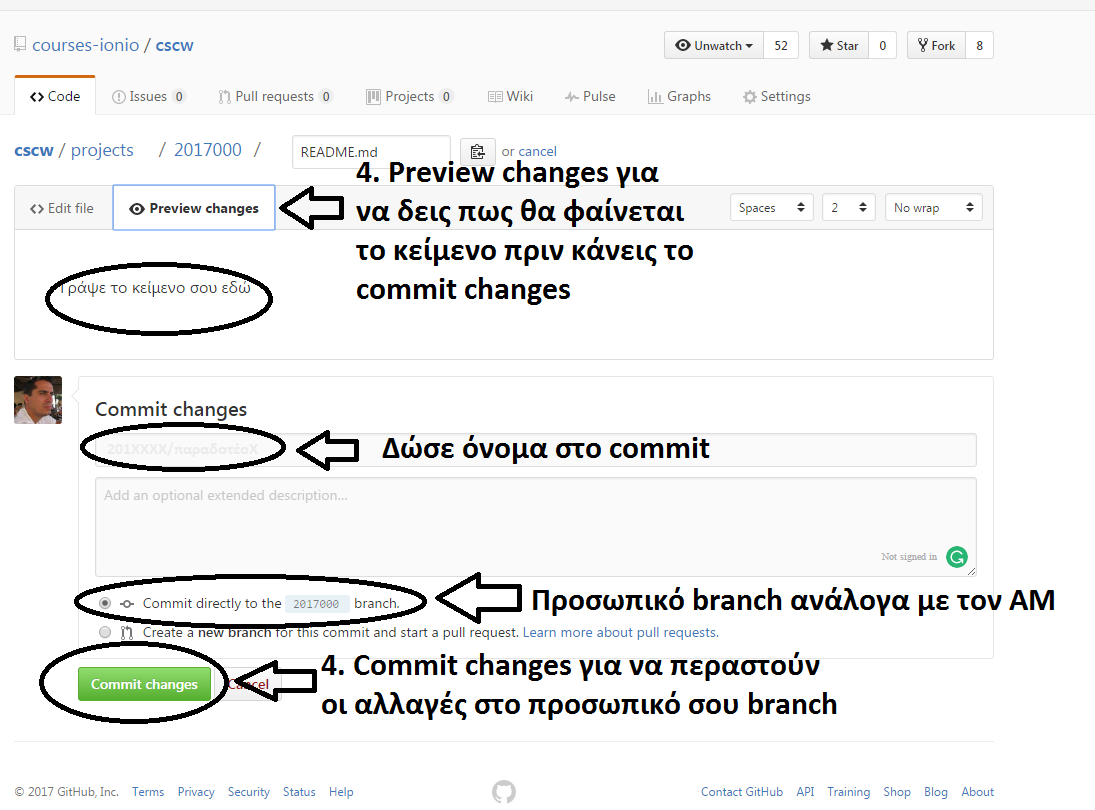1095x810 pixels.
Task: Click the optional extended description box
Action: click(x=536, y=526)
